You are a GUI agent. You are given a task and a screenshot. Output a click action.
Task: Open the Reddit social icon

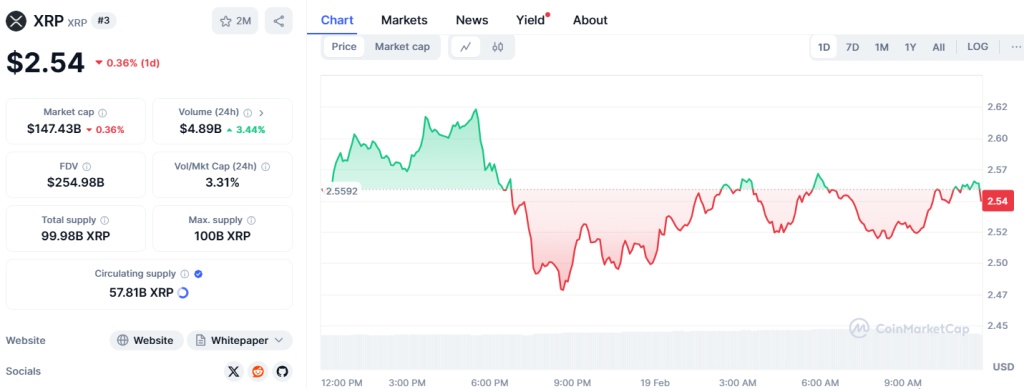258,371
